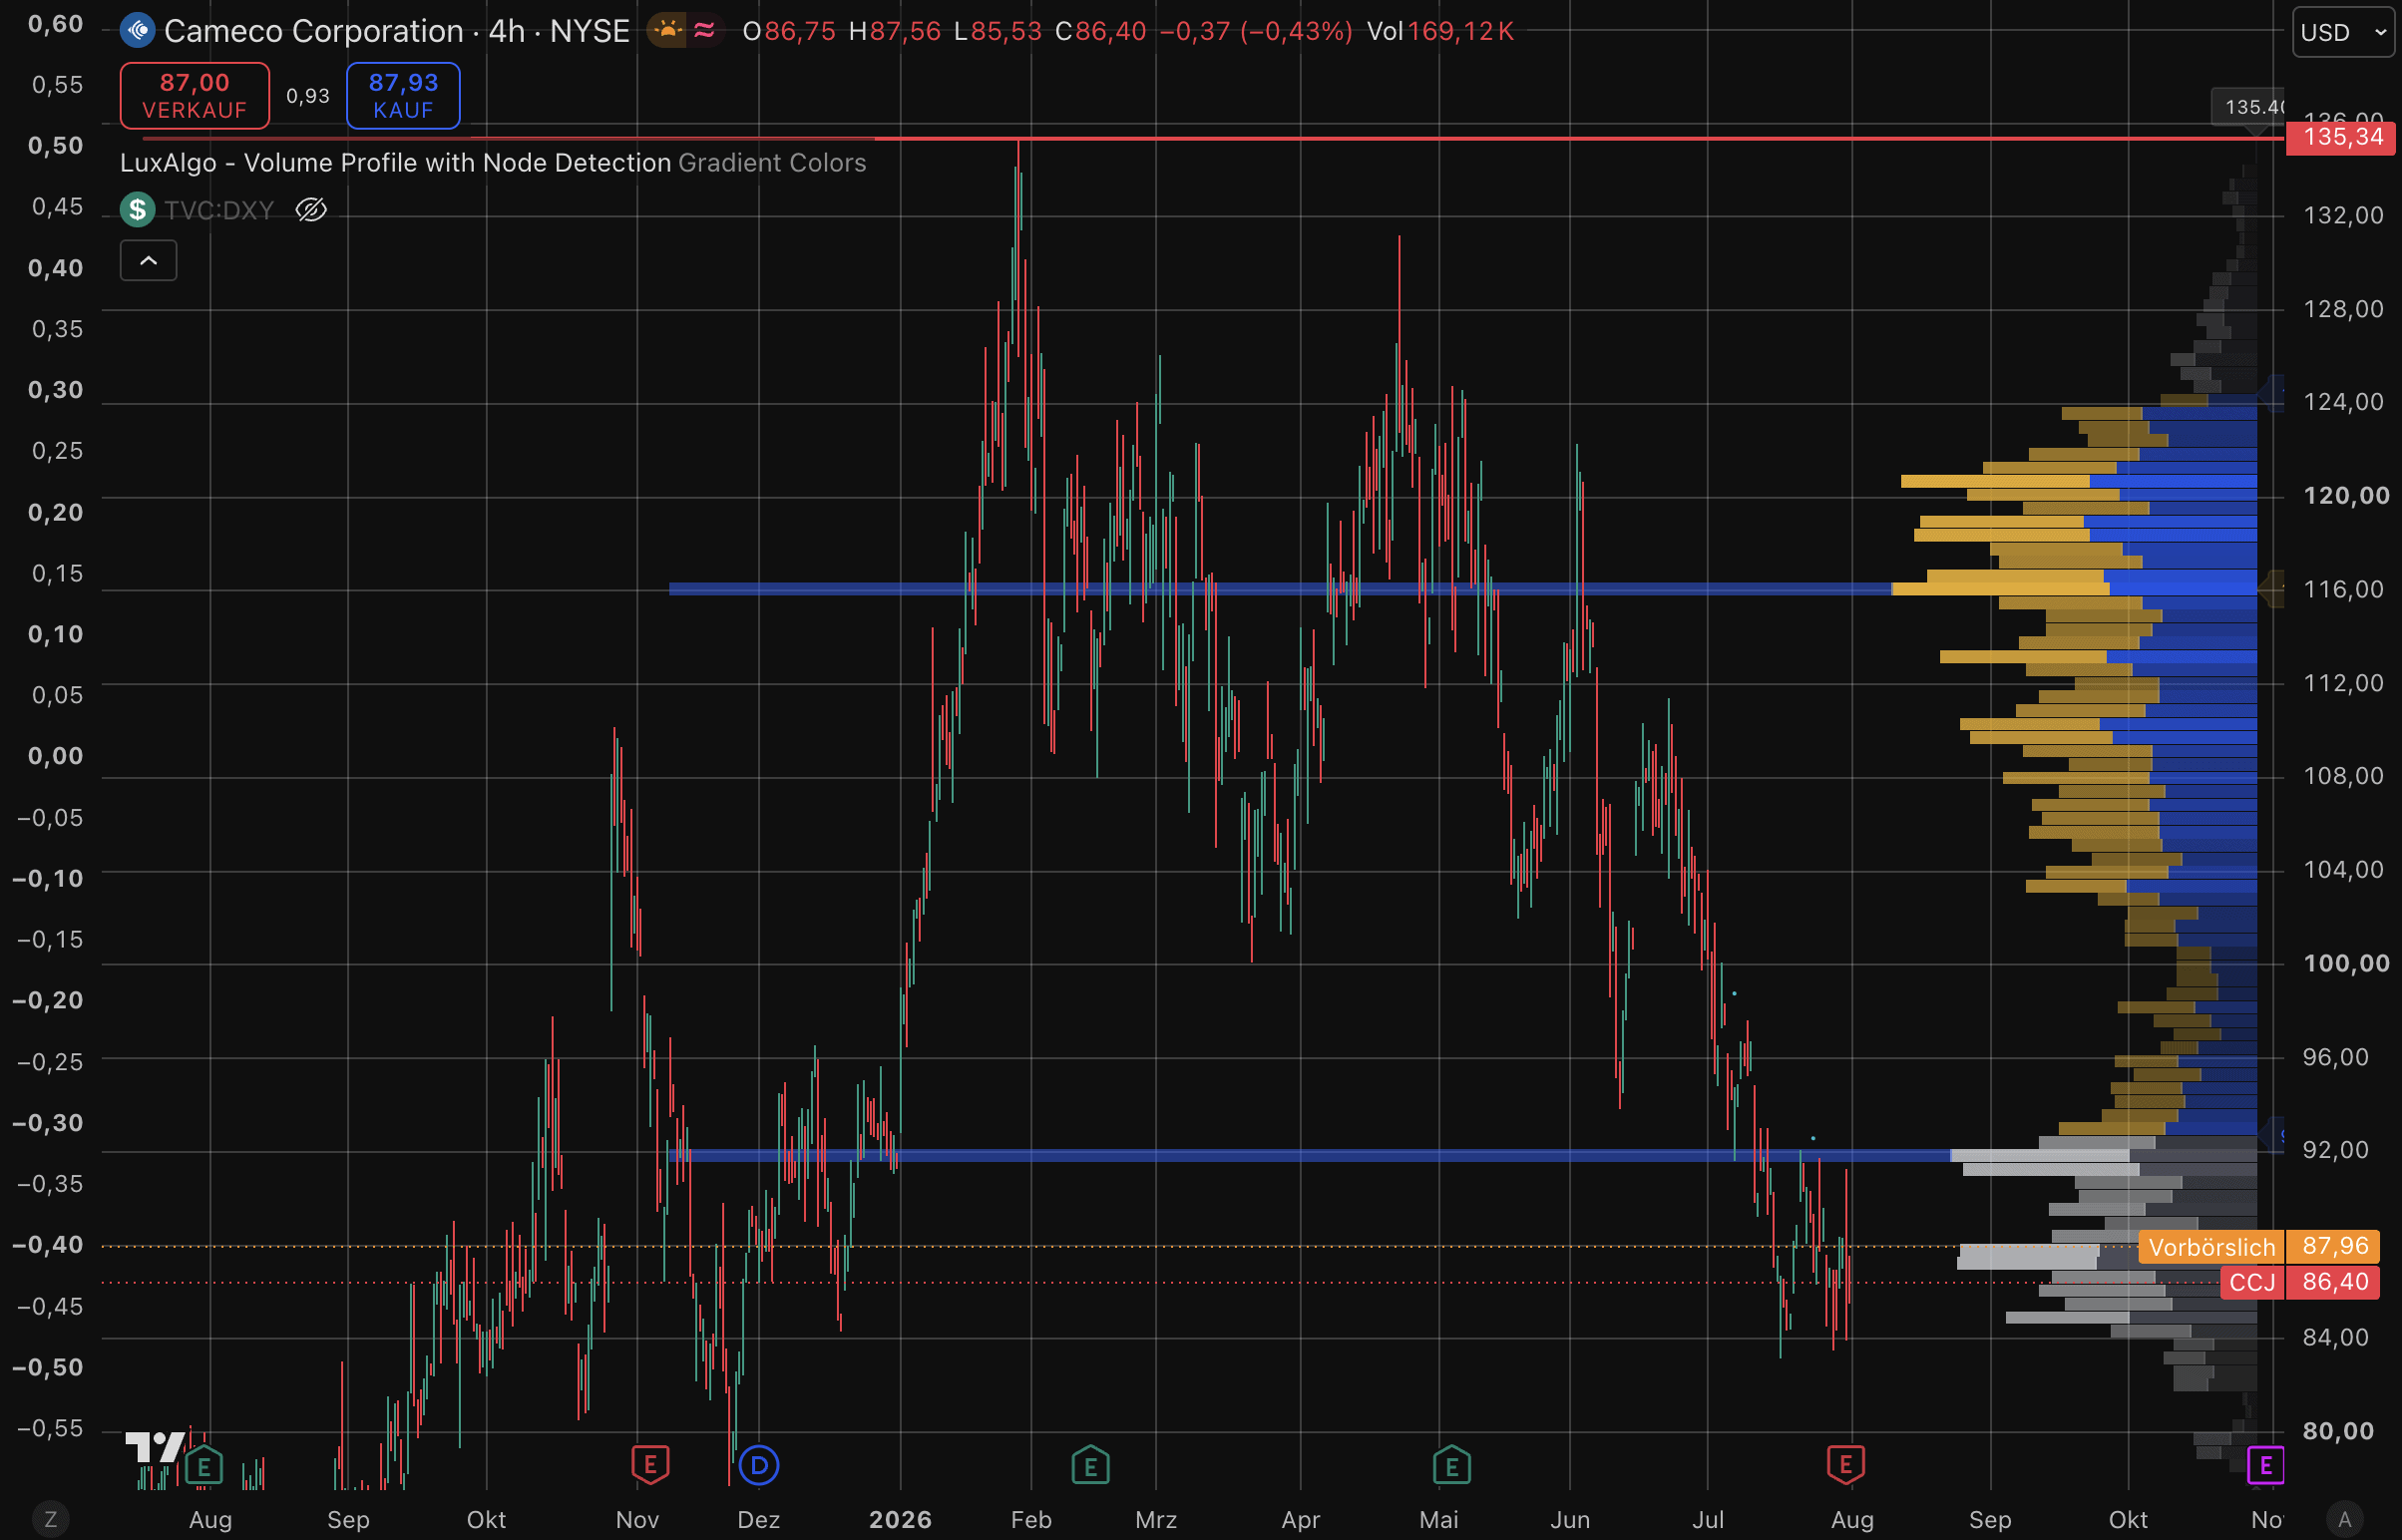Click the 128,00 price axis label
Screen dimensions: 2402x1540
2343,309
